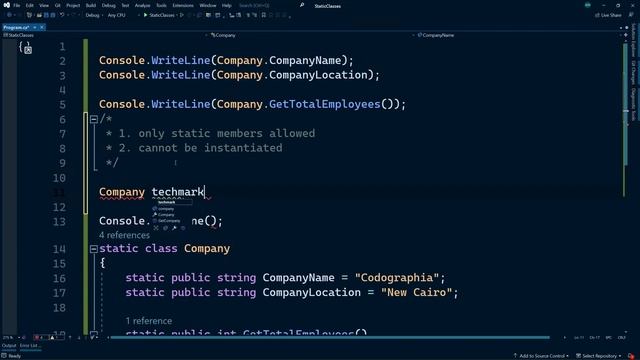Click the Visual Studio logo icon
The width and height of the screenshot is (640, 360).
click(7, 5)
